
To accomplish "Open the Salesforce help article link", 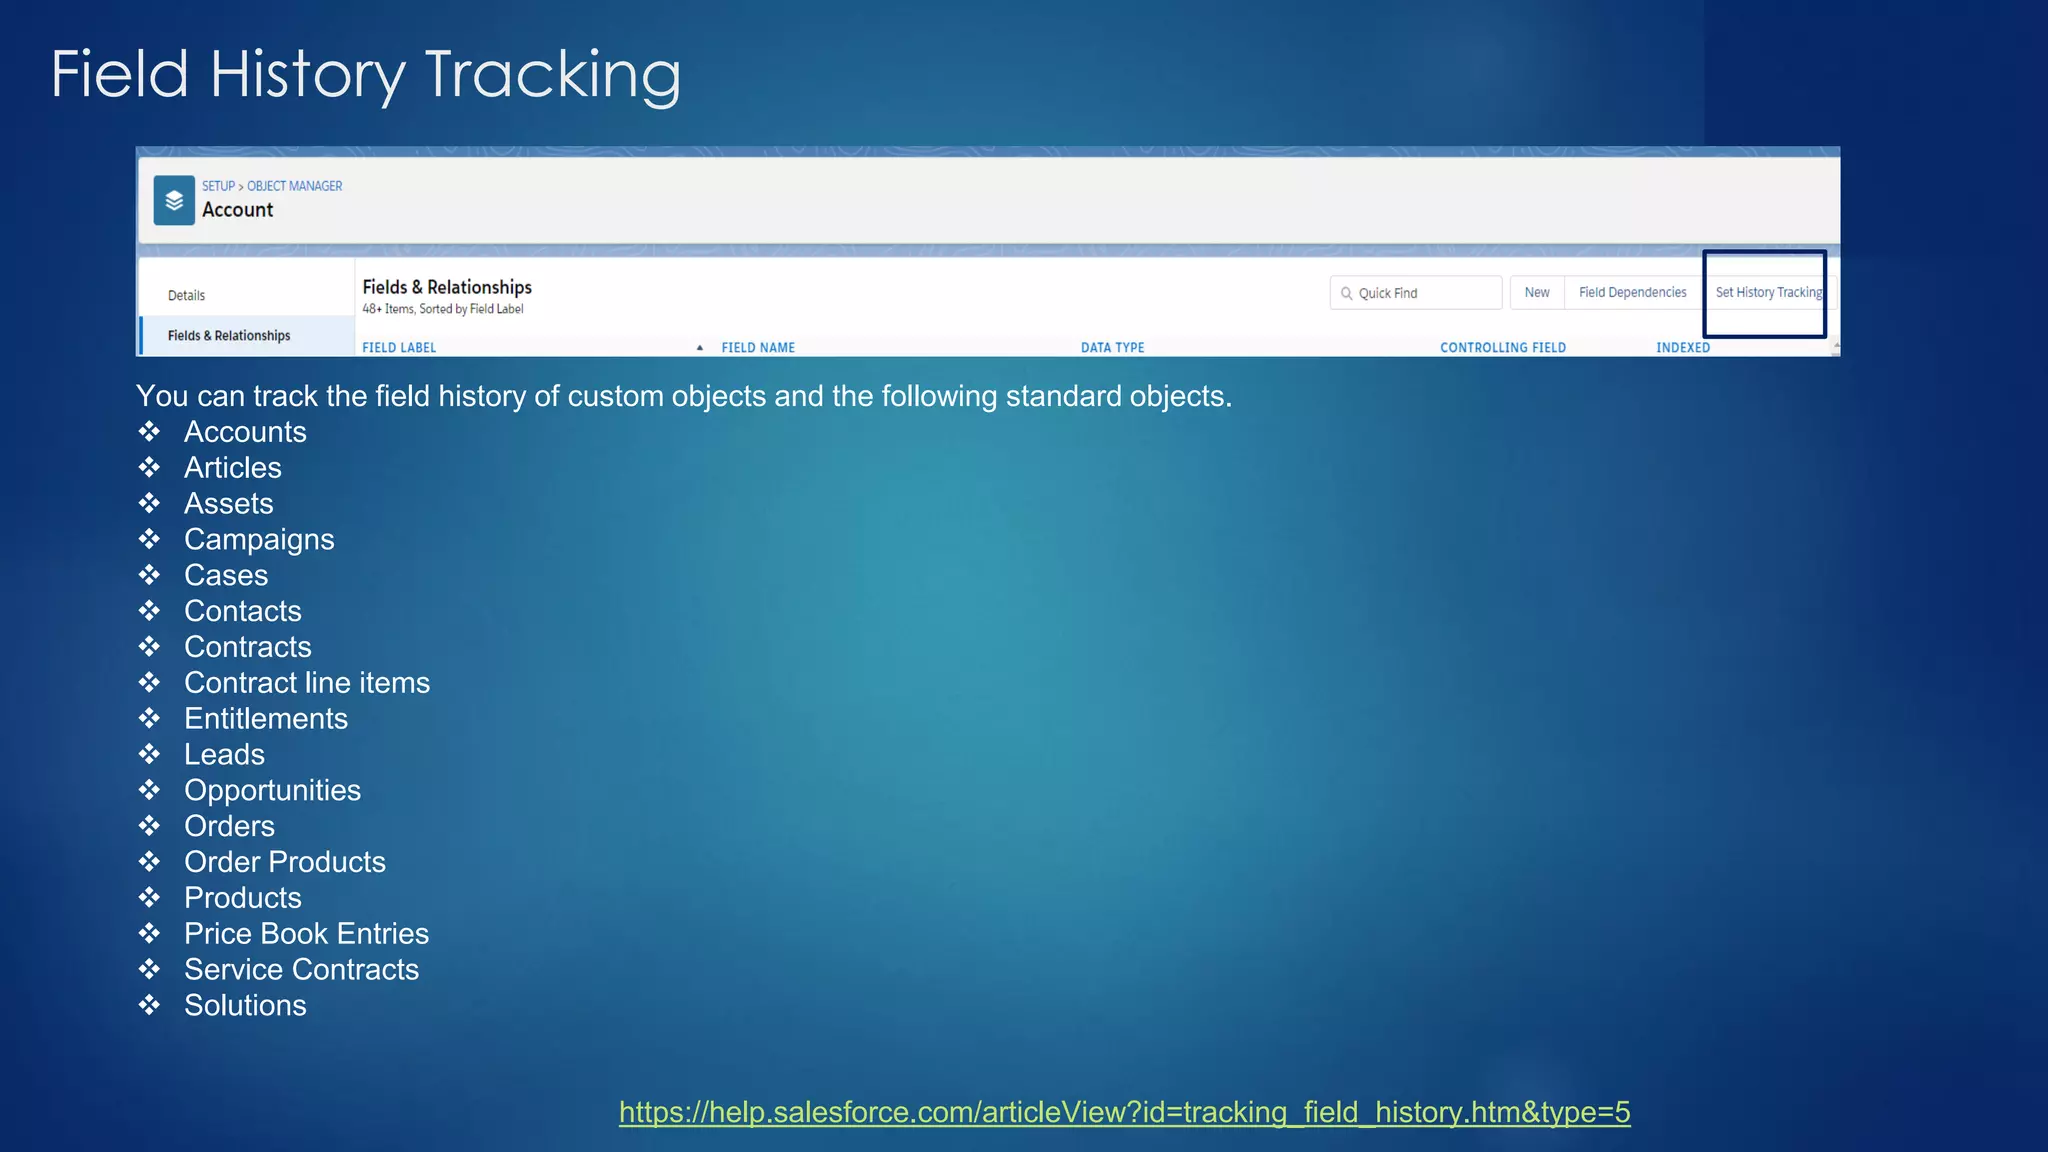I will [x=1124, y=1112].
